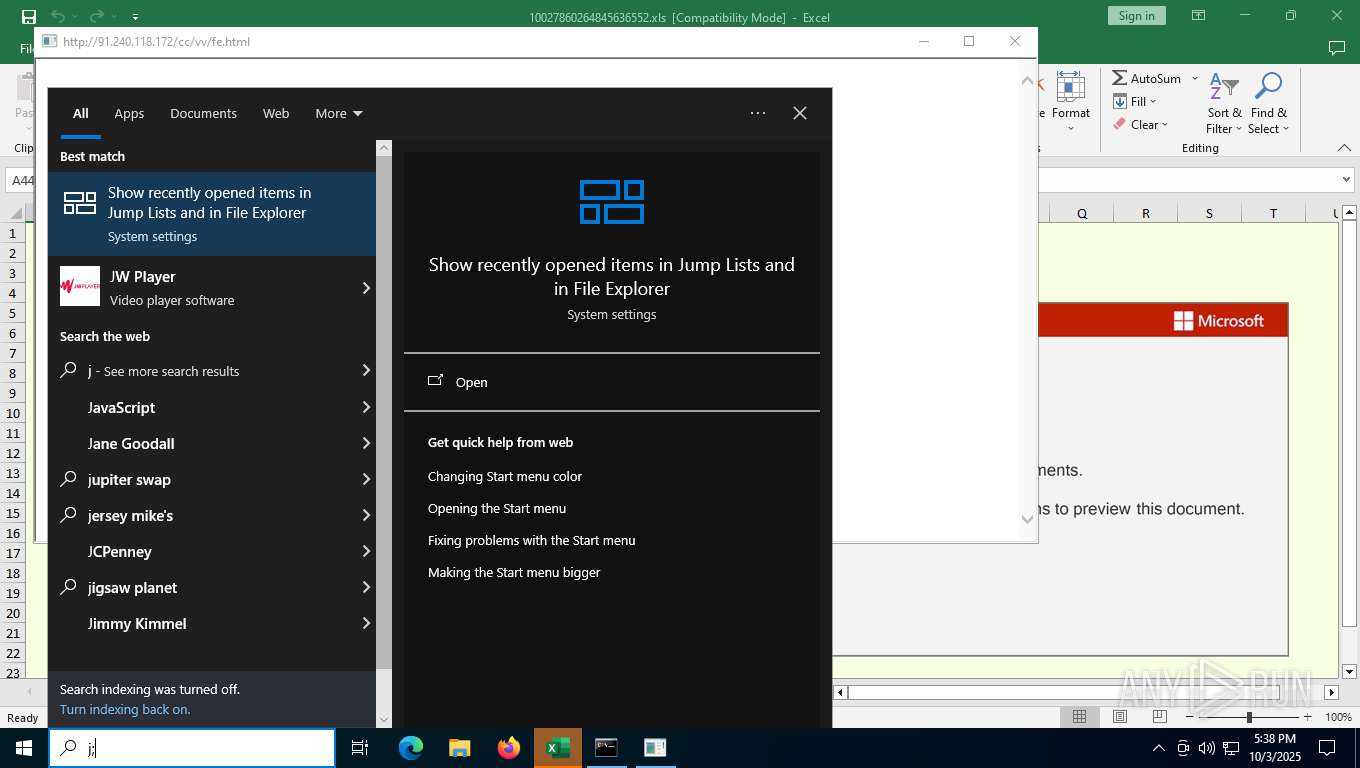This screenshot has width=1360, height=768.
Task: Open 'Changing Start menu color' help link
Action: click(505, 477)
